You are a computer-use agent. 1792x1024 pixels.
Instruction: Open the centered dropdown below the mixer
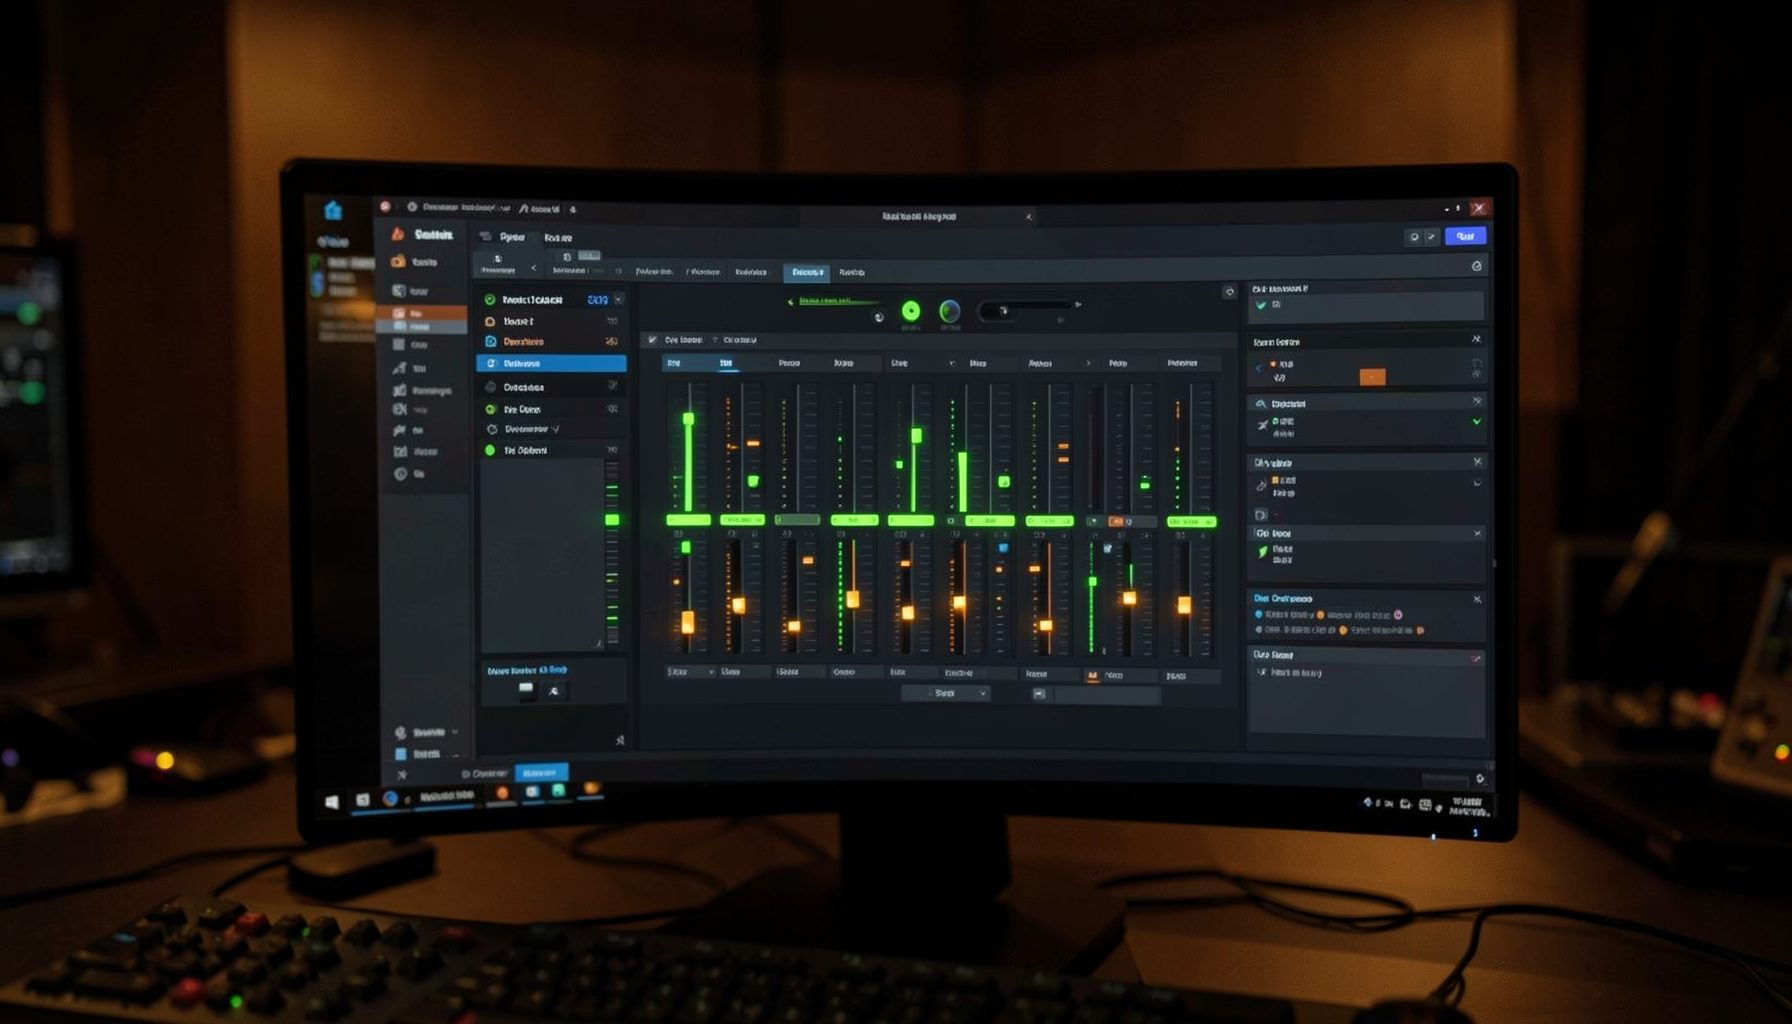click(946, 693)
